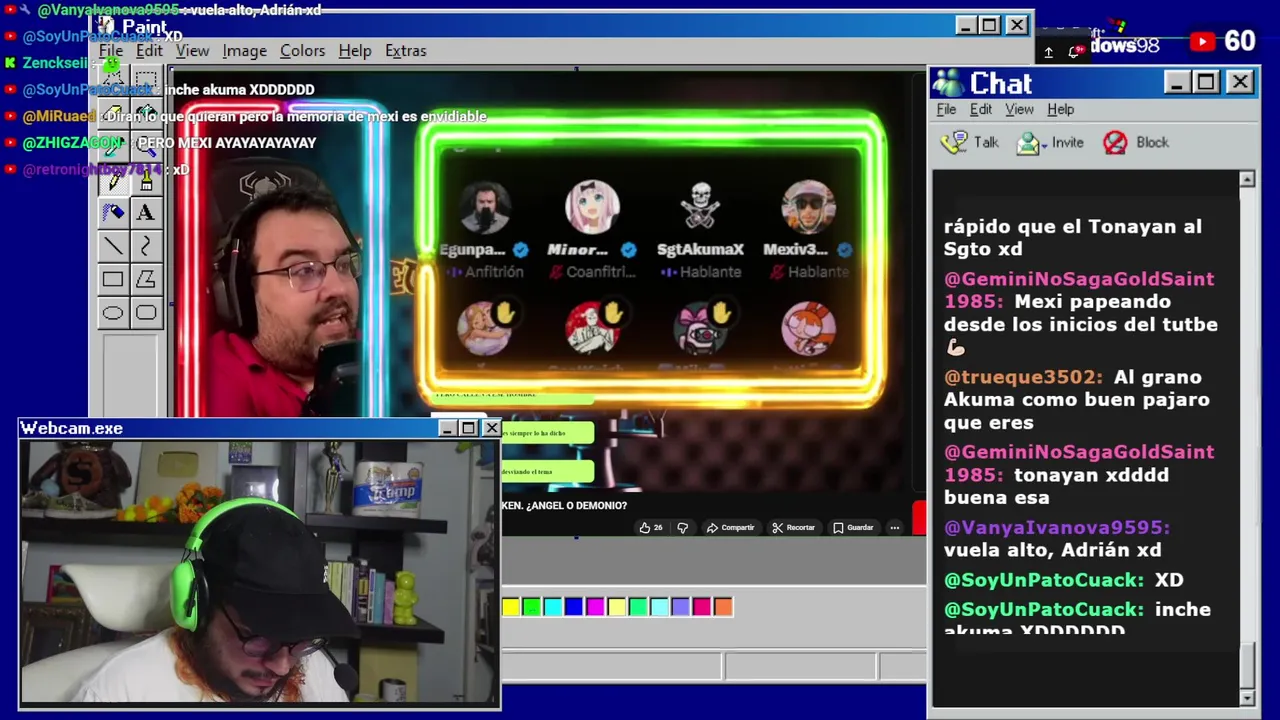Open the three-dots more options on video

click(x=895, y=527)
